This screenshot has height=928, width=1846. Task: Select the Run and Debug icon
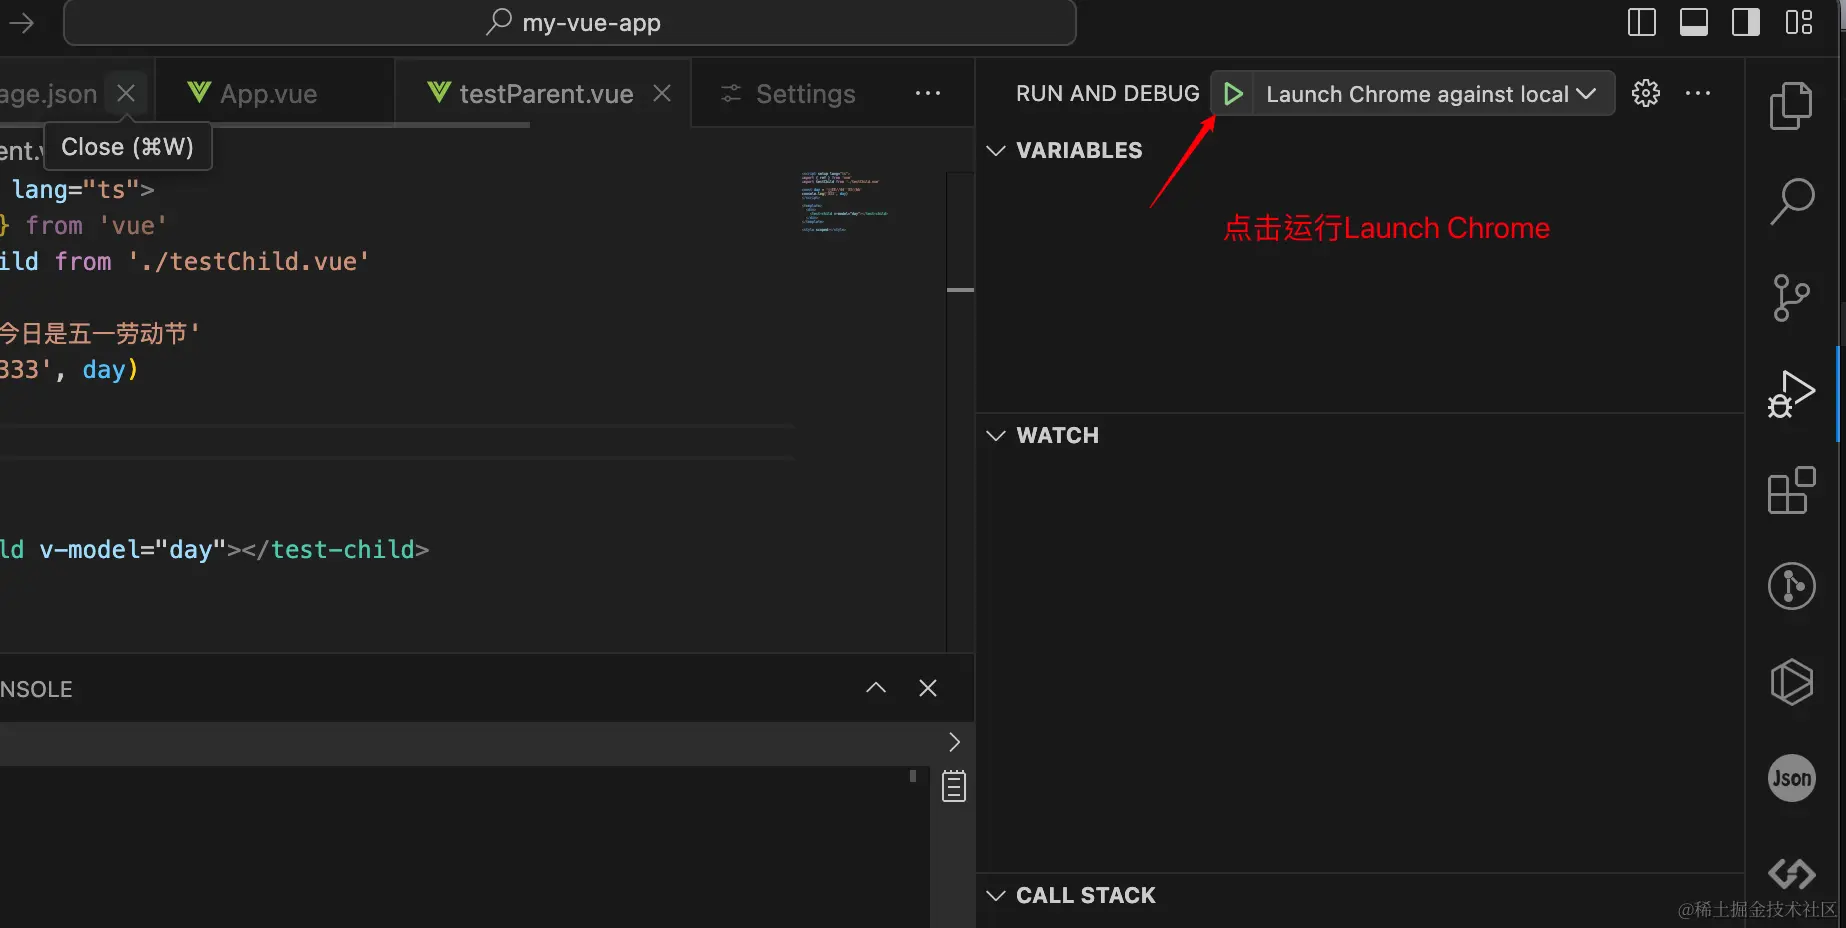tap(1791, 393)
